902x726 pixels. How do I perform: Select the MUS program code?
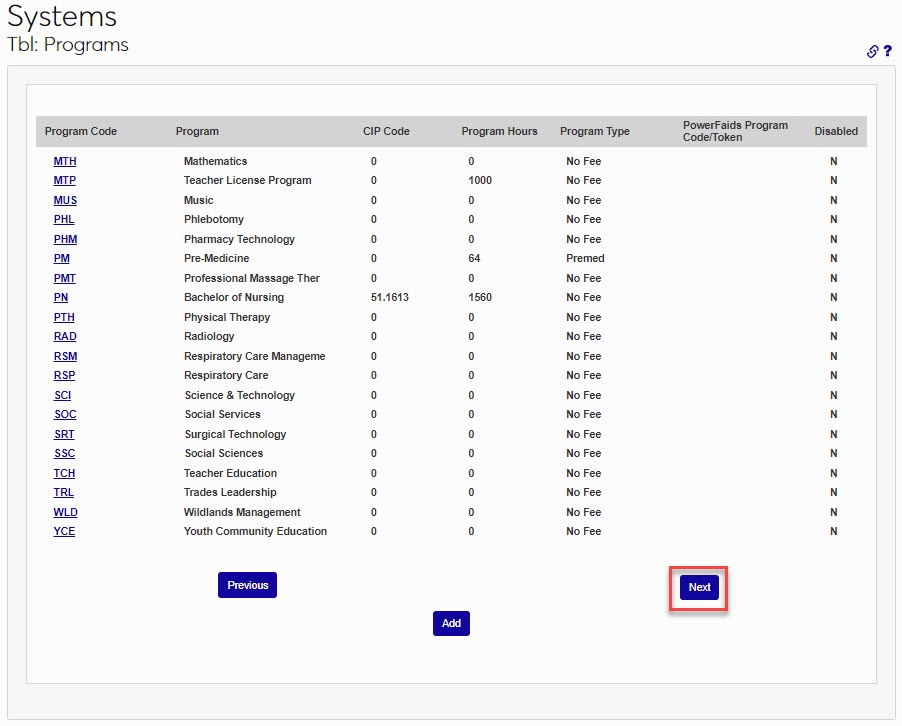[65, 200]
